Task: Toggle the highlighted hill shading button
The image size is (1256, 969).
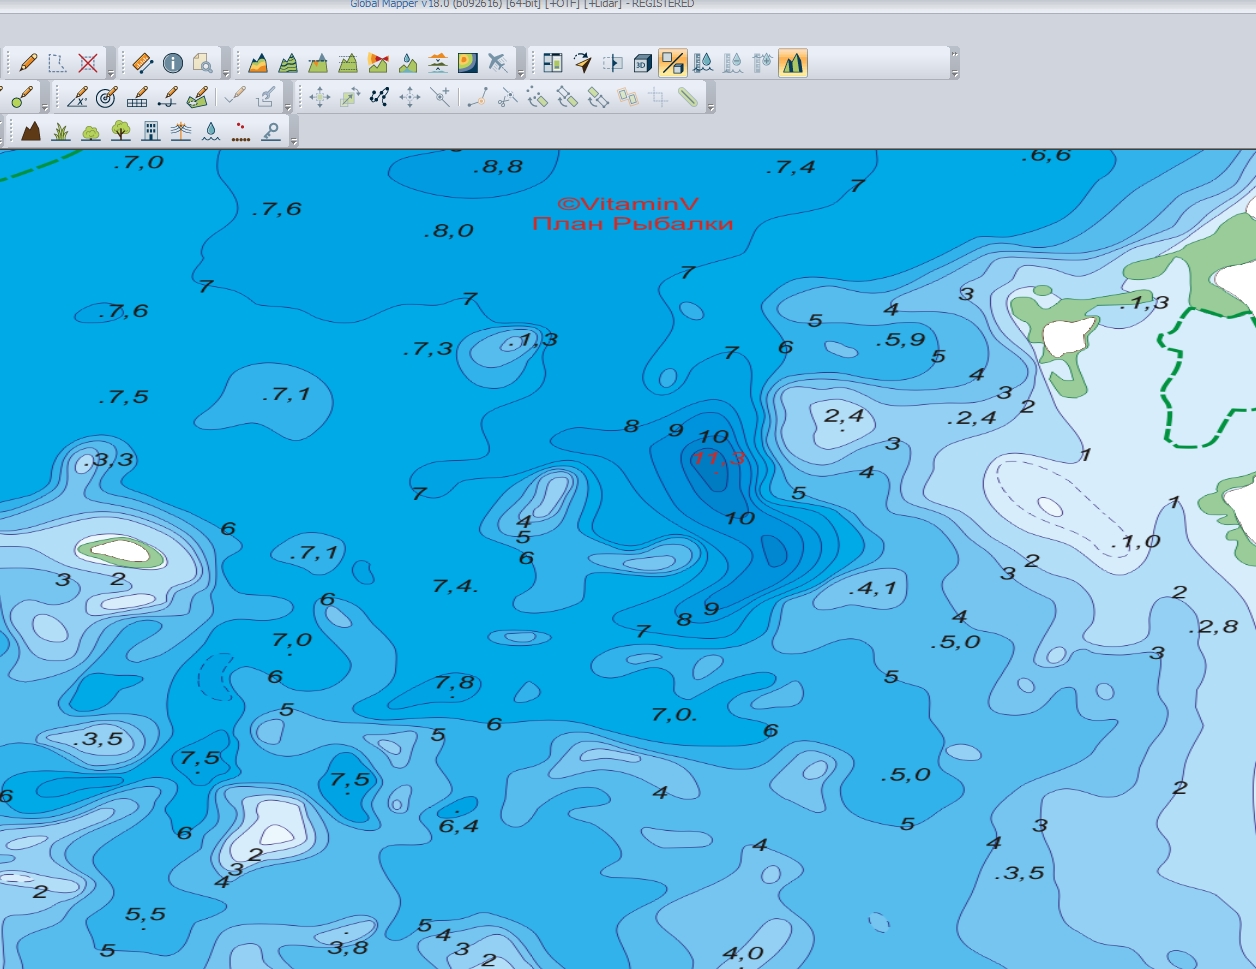Action: [793, 63]
